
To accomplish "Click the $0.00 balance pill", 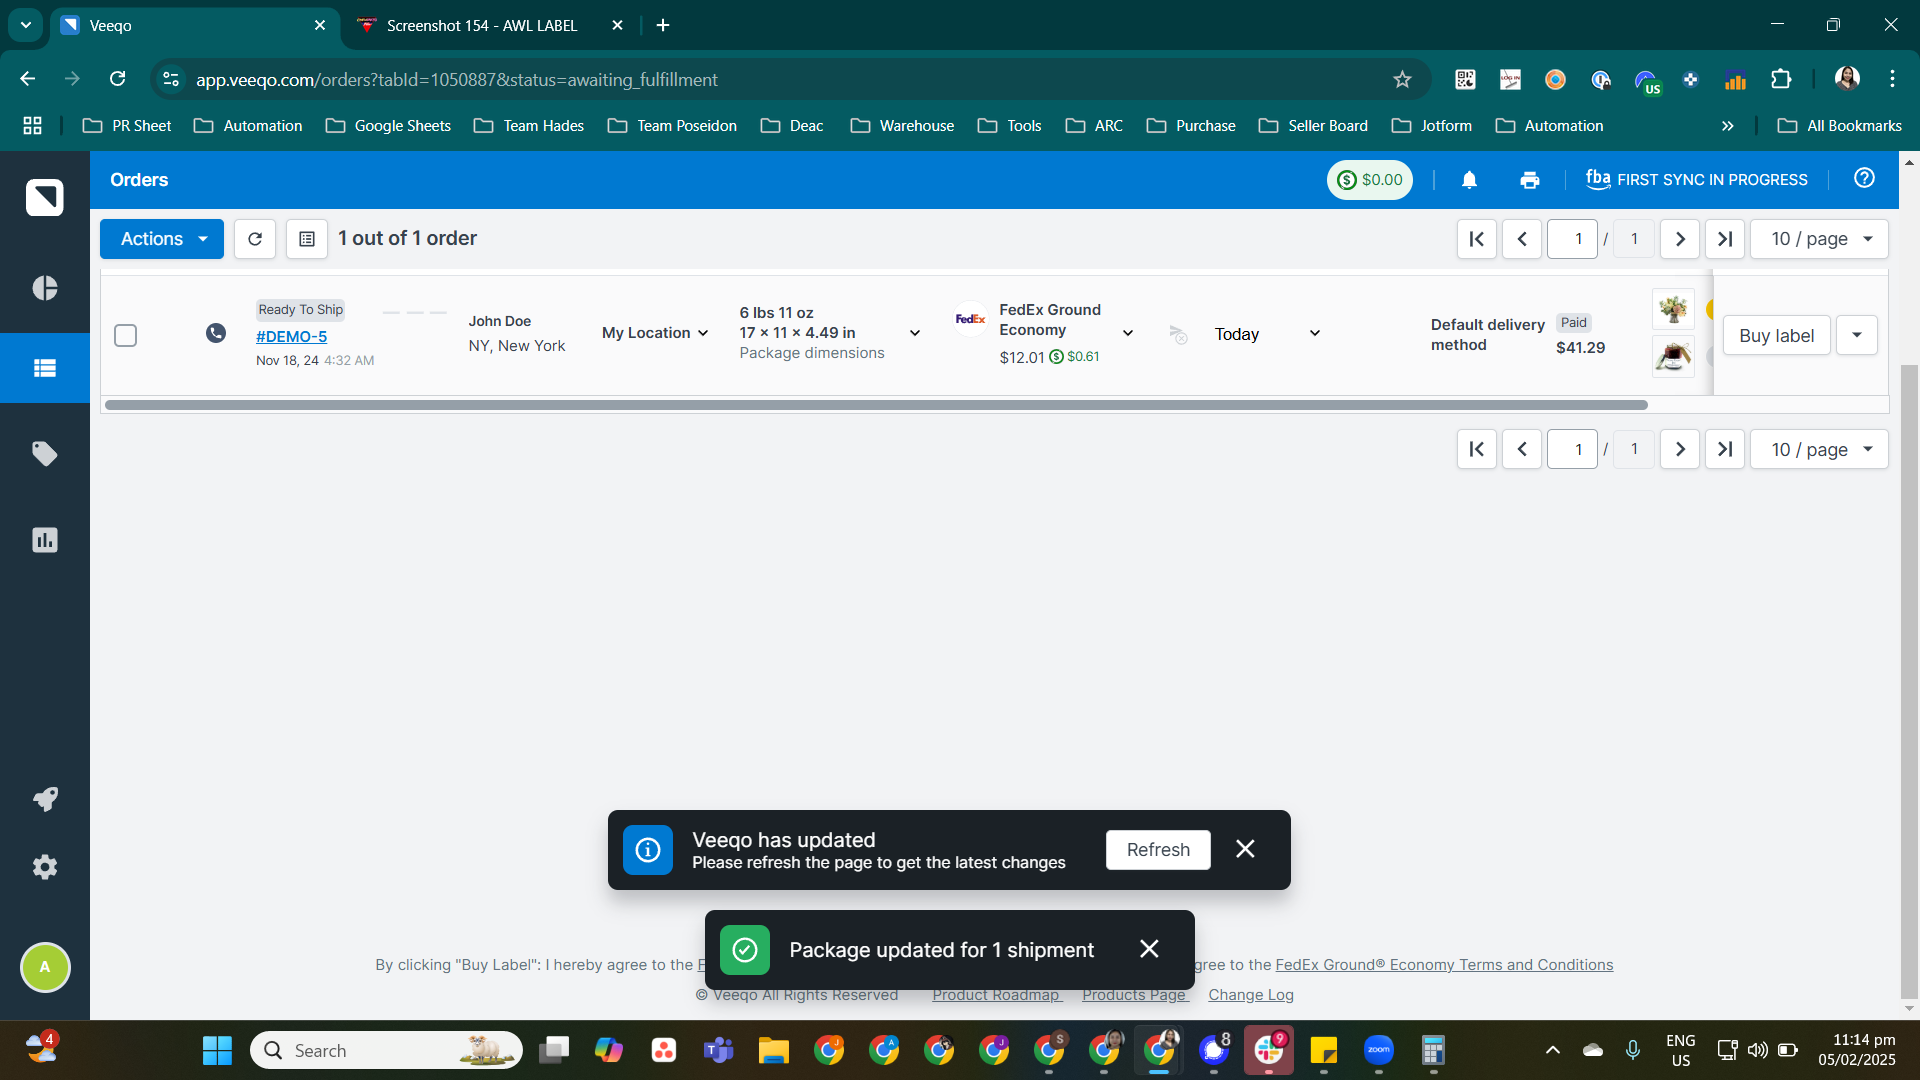I will point(1369,180).
